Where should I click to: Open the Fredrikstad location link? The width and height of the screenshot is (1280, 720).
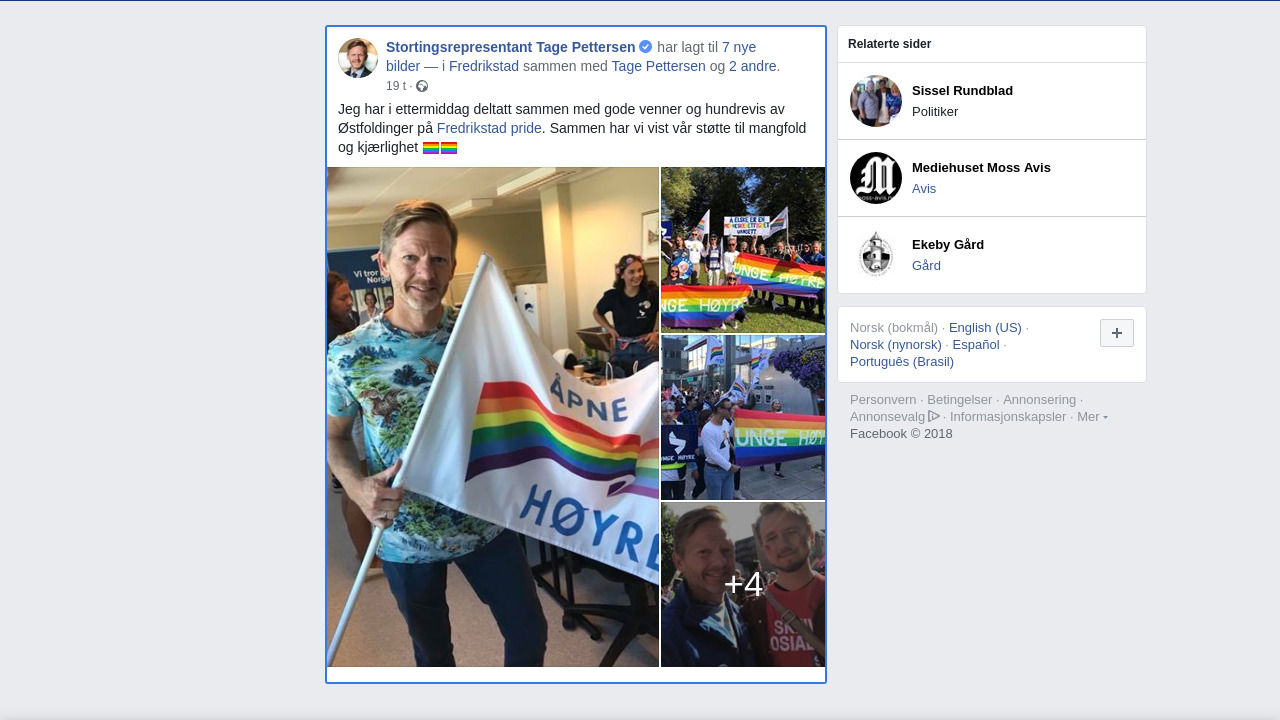[484, 66]
